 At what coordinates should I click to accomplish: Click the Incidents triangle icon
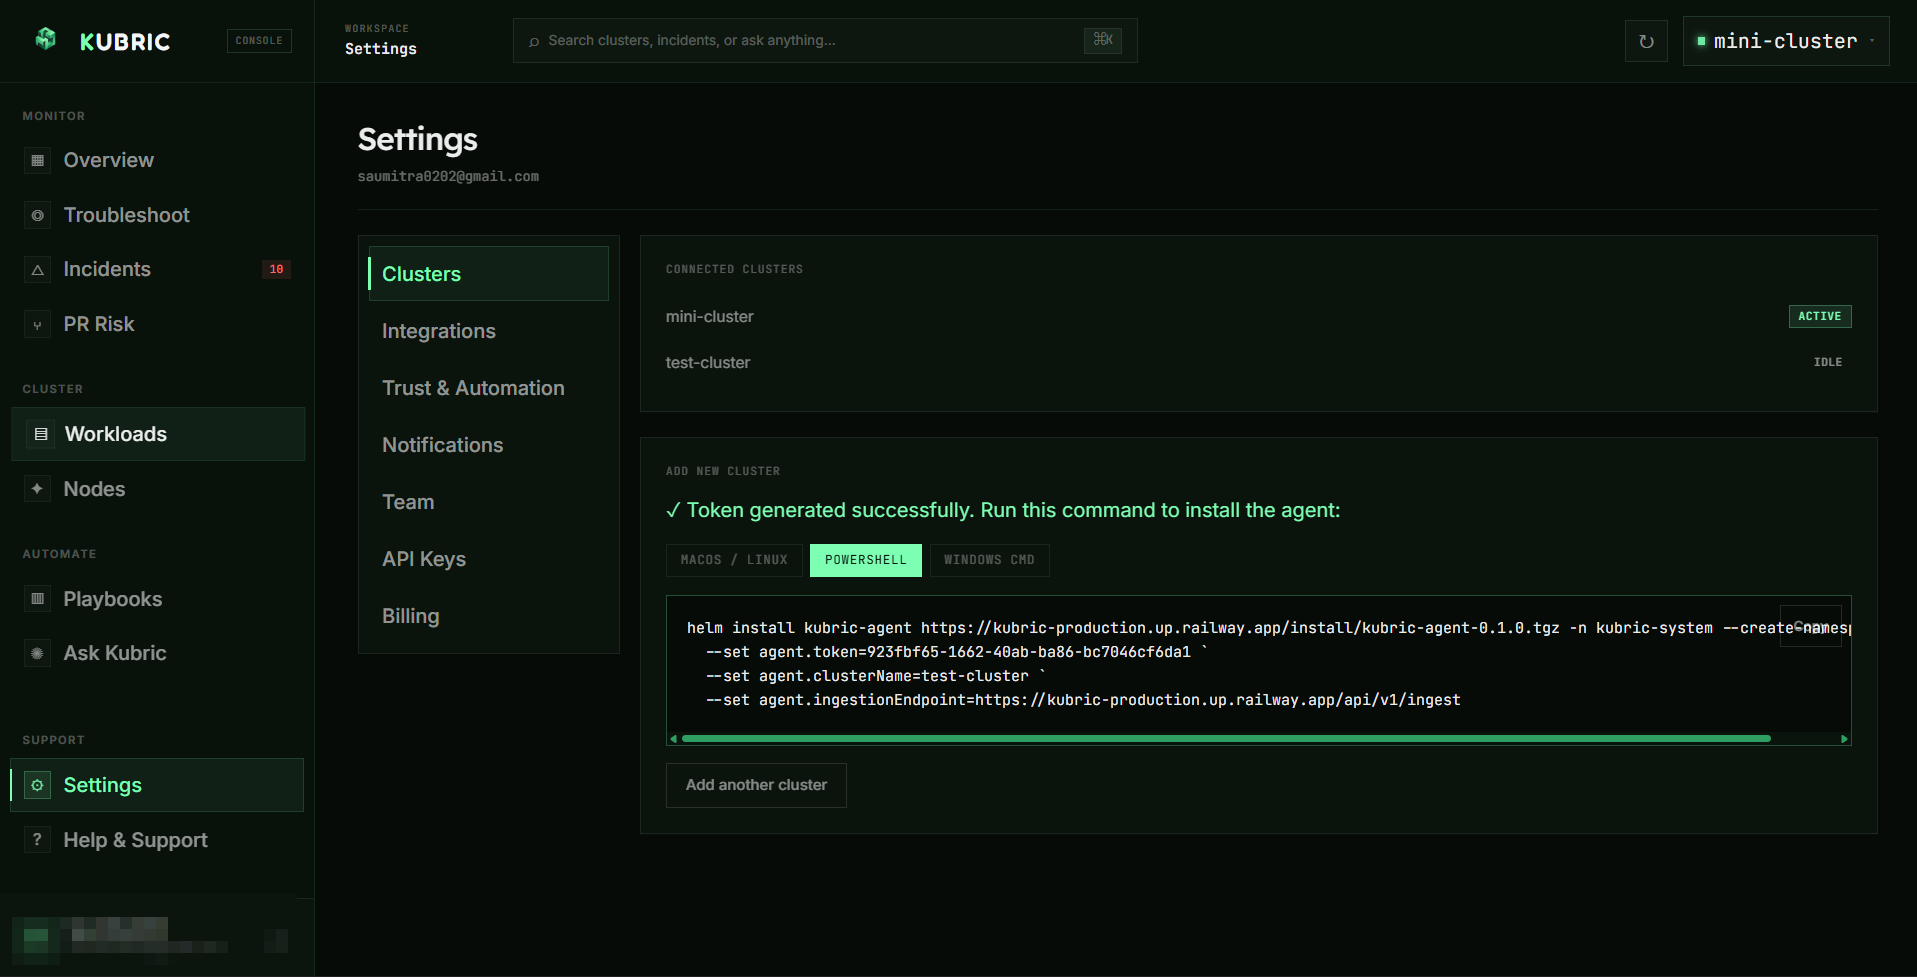37,270
